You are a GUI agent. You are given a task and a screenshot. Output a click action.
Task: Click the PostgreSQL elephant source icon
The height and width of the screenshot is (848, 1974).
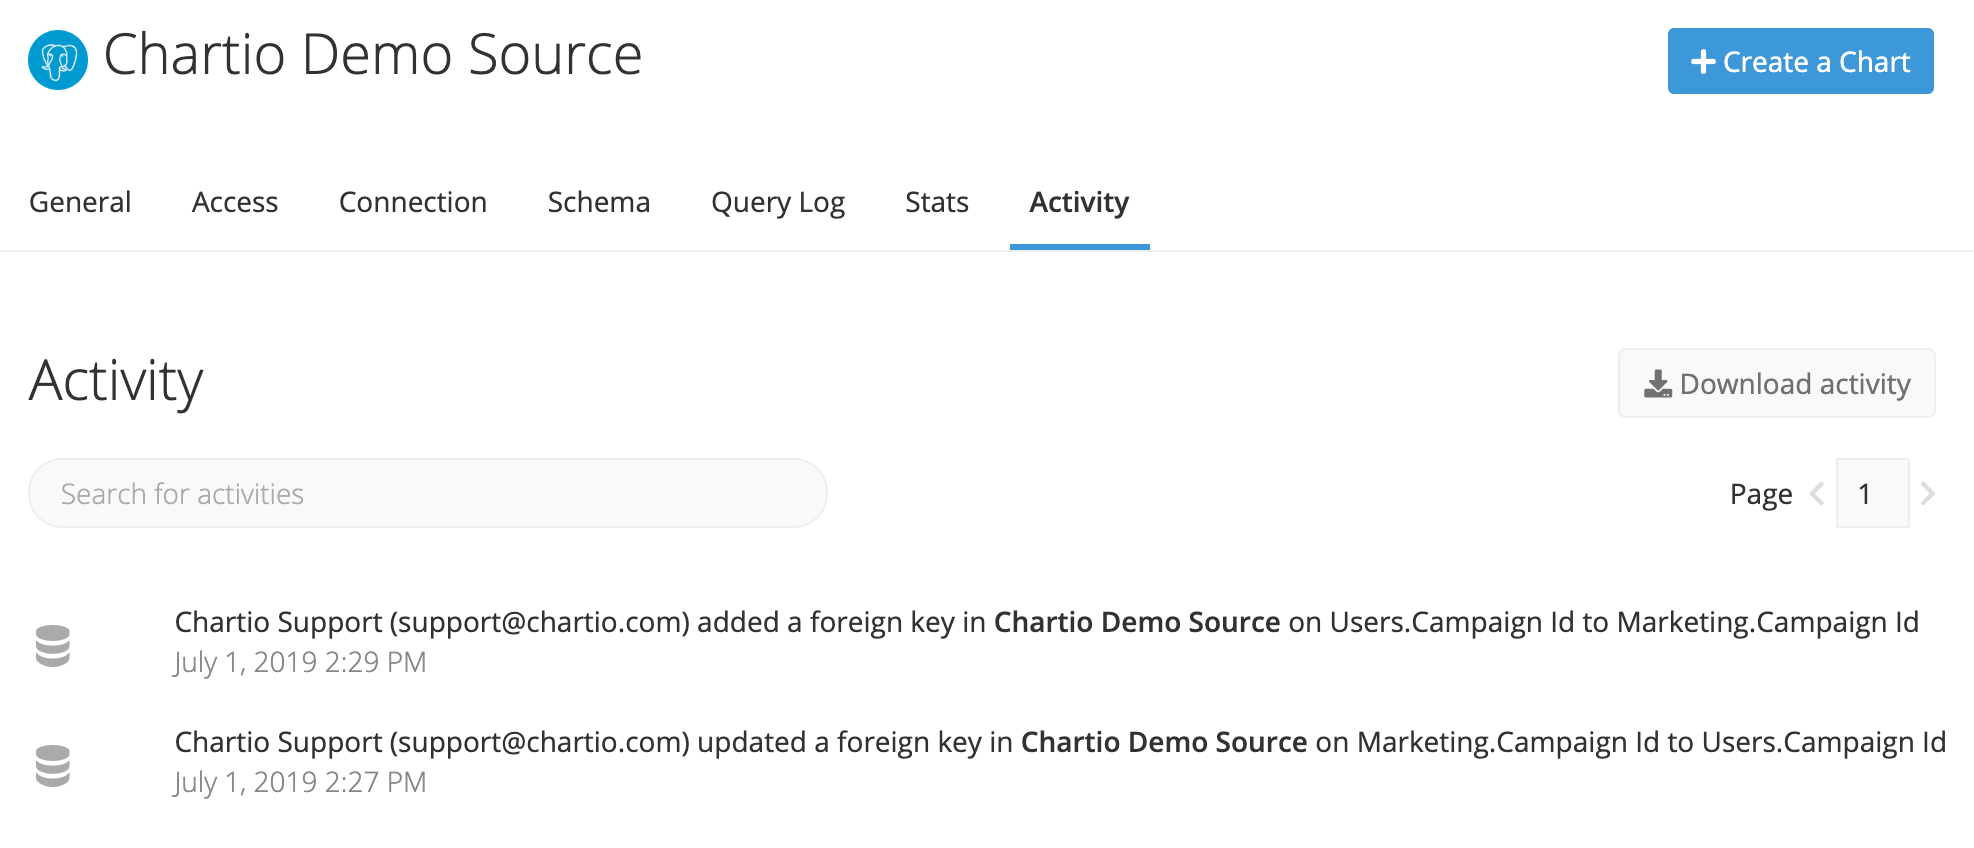[x=58, y=60]
